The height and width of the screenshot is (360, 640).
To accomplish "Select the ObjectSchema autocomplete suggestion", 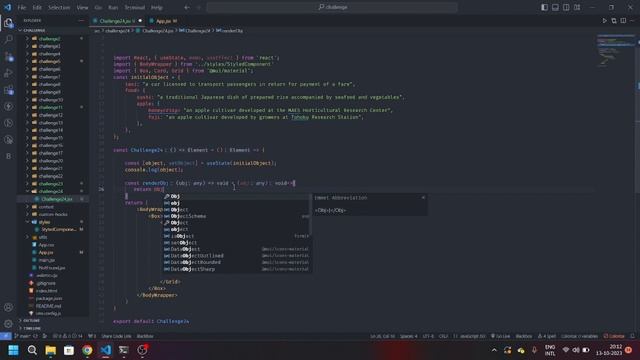I will (x=237, y=216).
